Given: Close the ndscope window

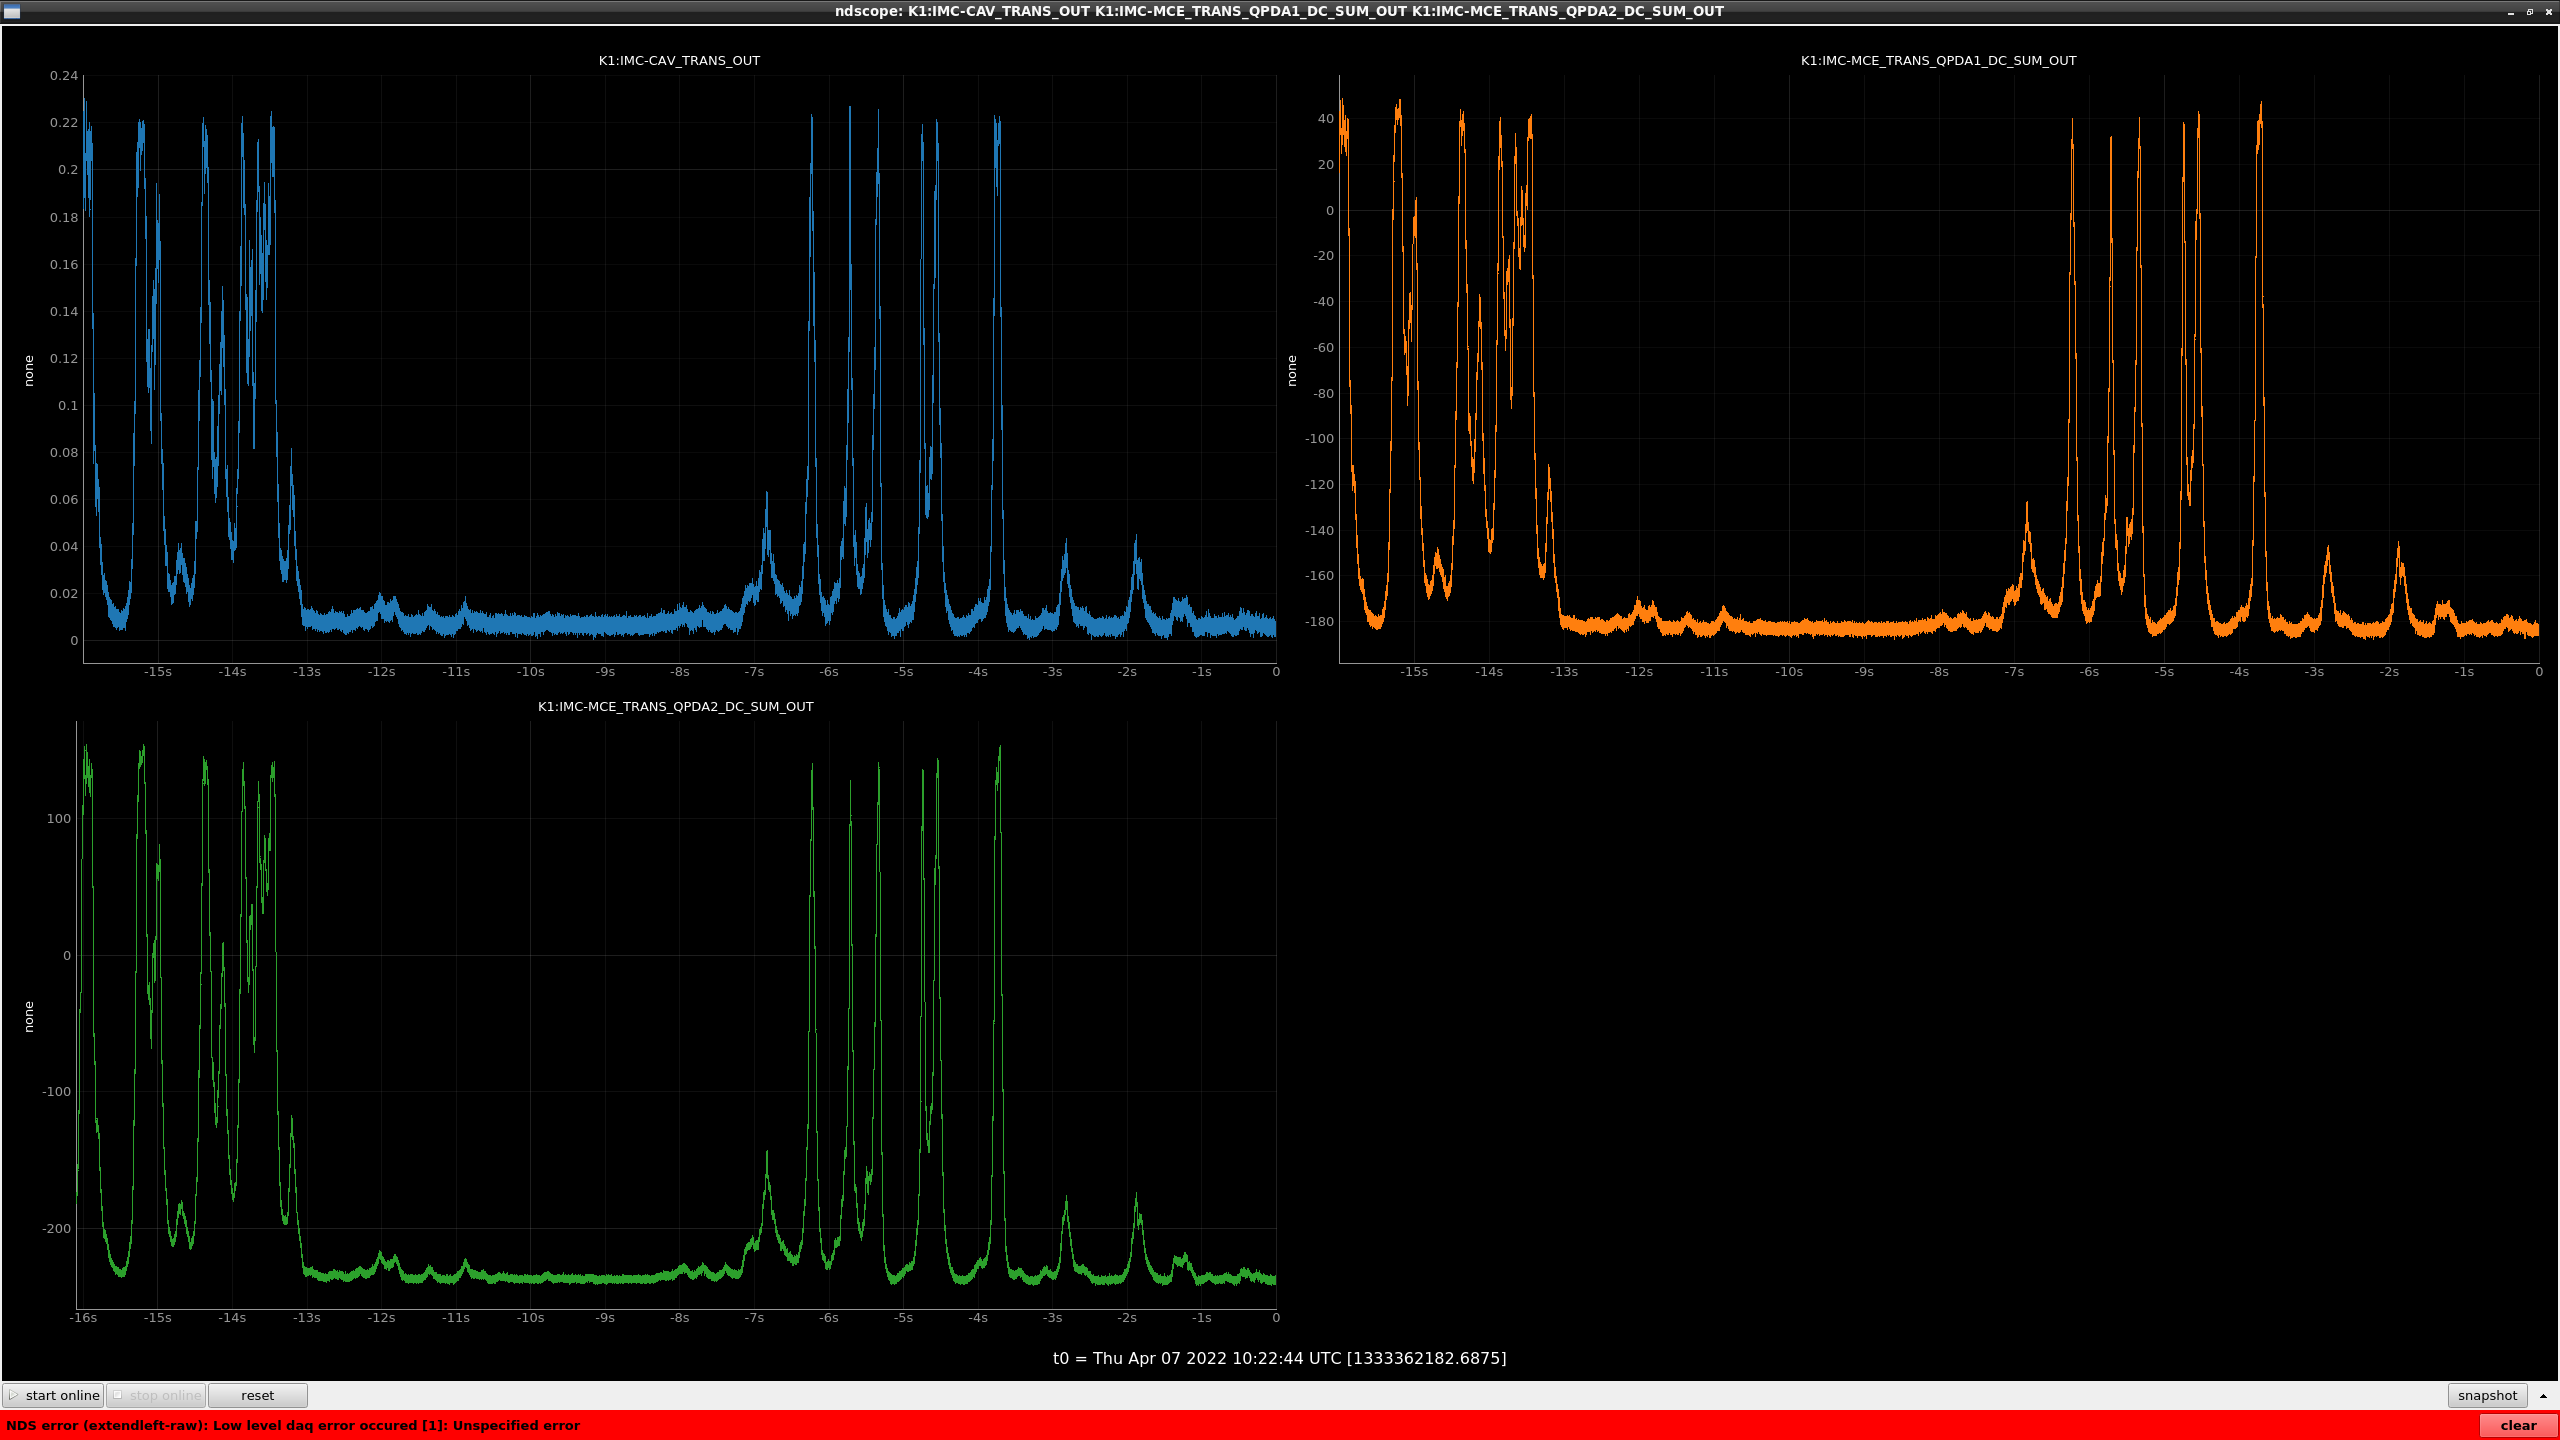Looking at the screenshot, I should pos(2548,11).
